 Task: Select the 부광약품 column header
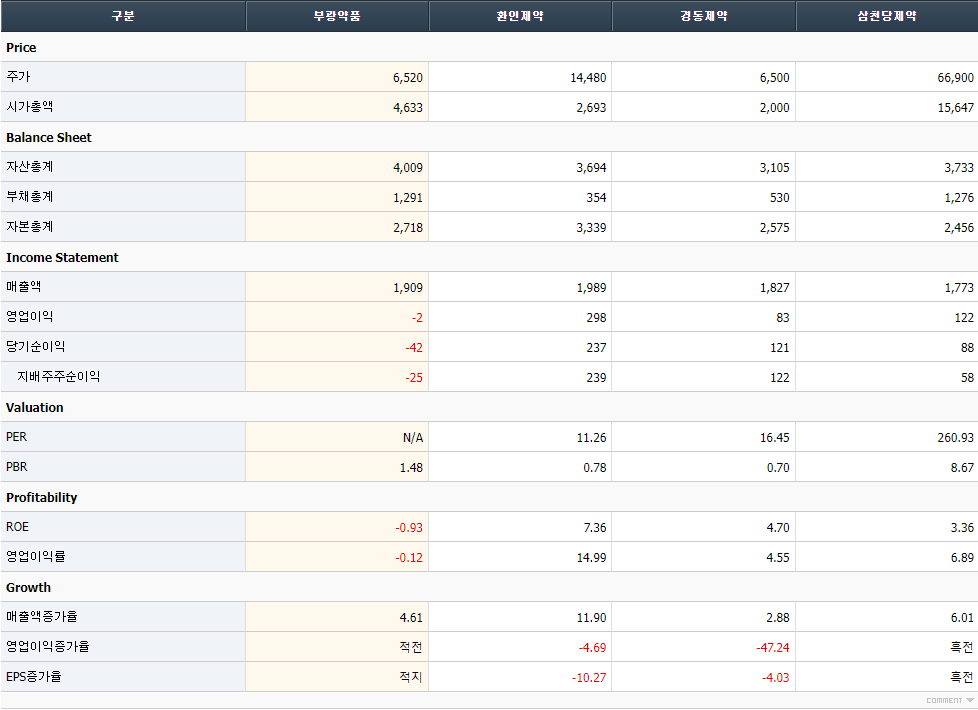coord(337,16)
